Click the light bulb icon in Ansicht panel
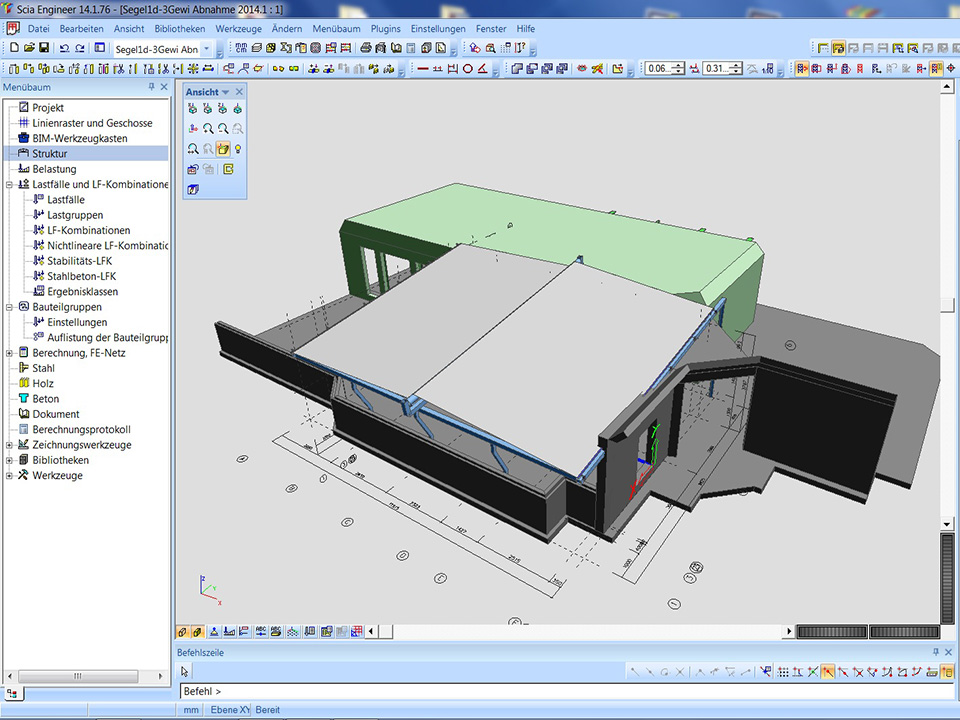This screenshot has width=960, height=720. (238, 149)
